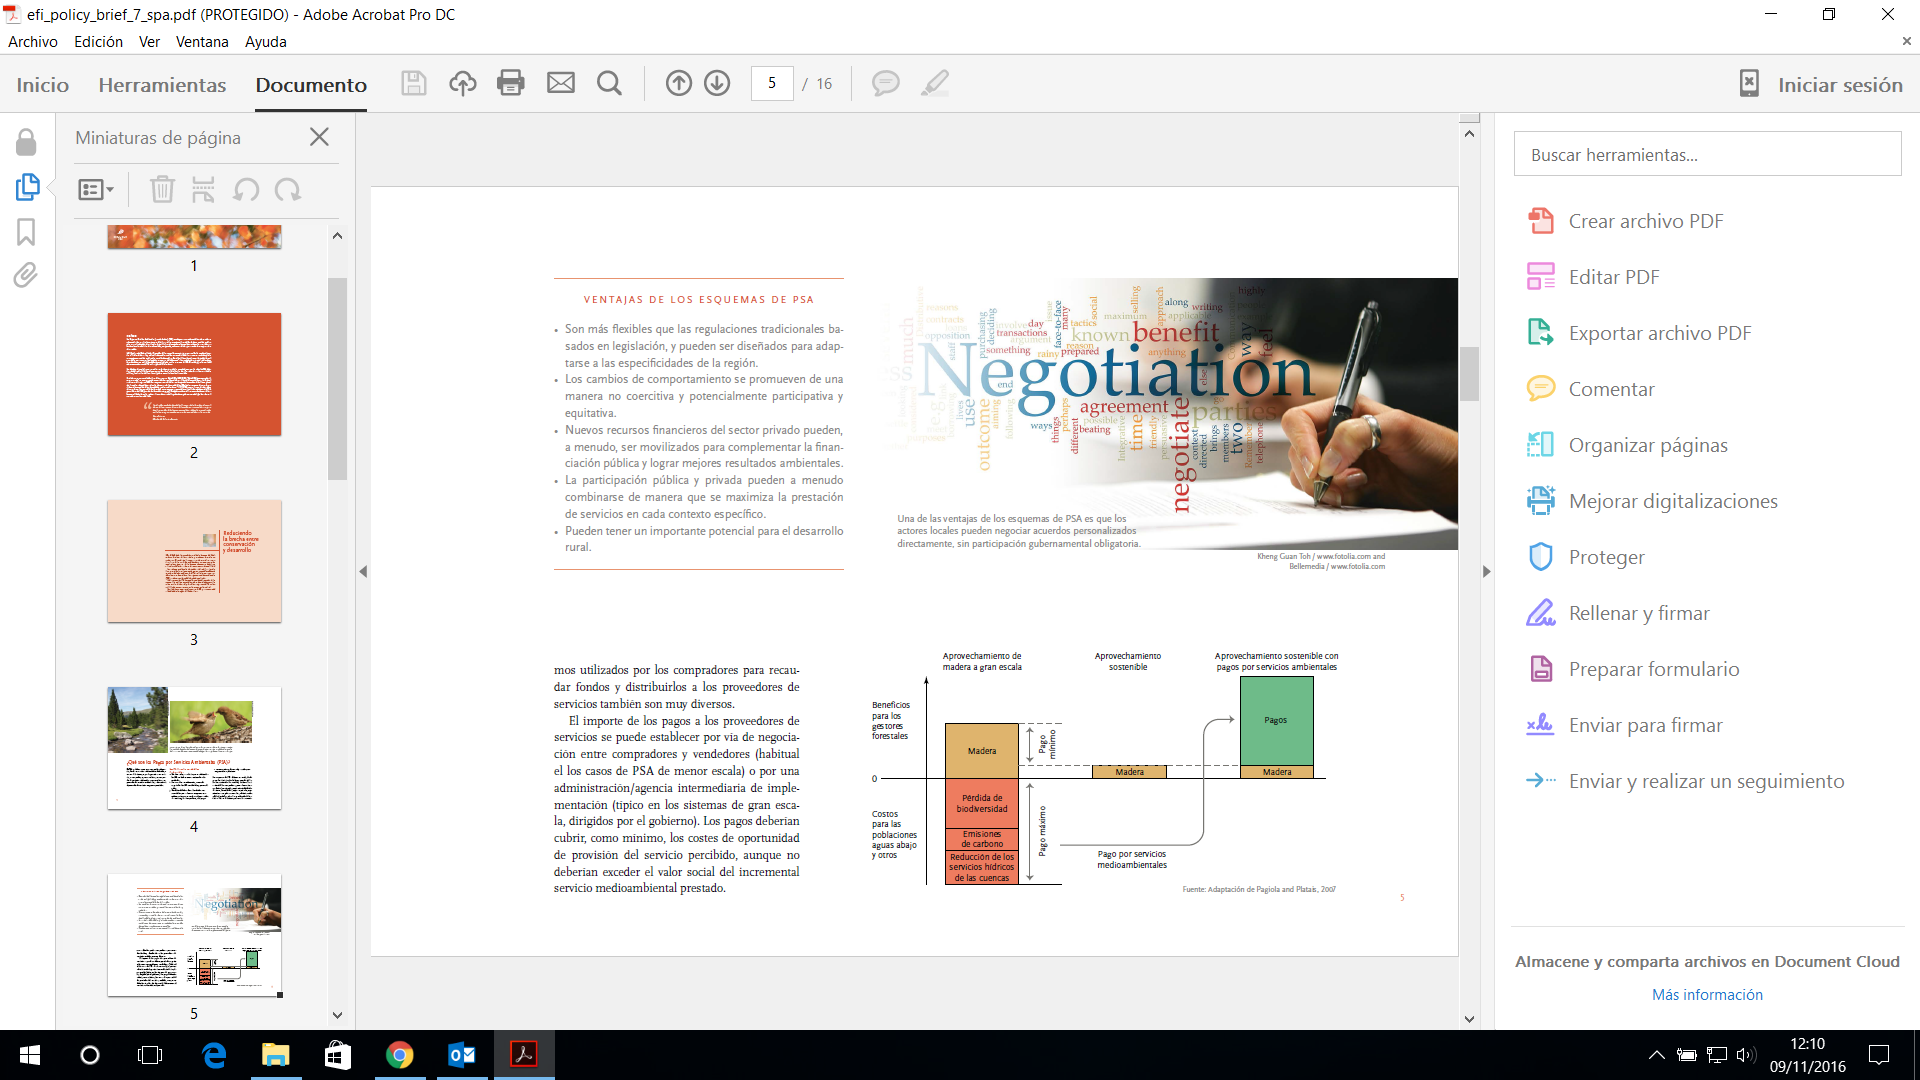Open the attachments paperclip panel
Viewport: 1920px width, 1080px height.
click(26, 276)
